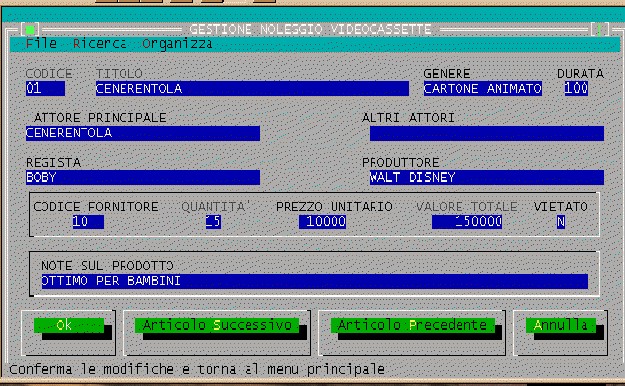The image size is (625, 386).
Task: Click the Annulla button
Action: coord(560,325)
